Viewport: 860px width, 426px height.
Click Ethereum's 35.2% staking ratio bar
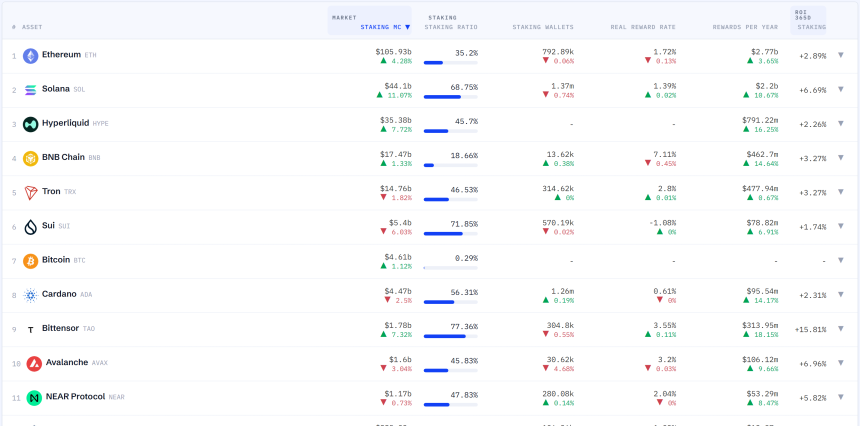coord(450,63)
